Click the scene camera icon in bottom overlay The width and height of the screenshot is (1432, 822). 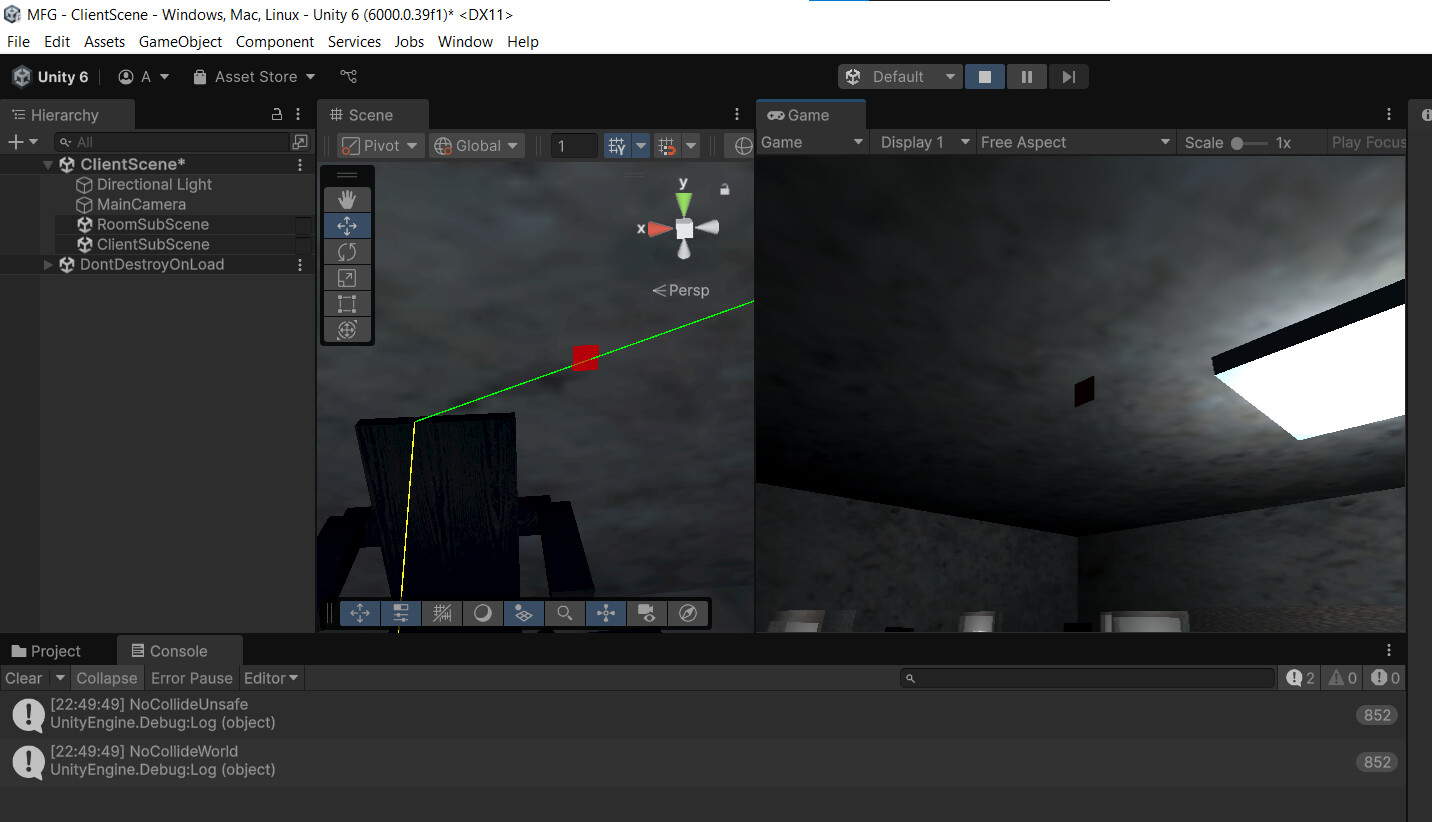pyautogui.click(x=646, y=613)
